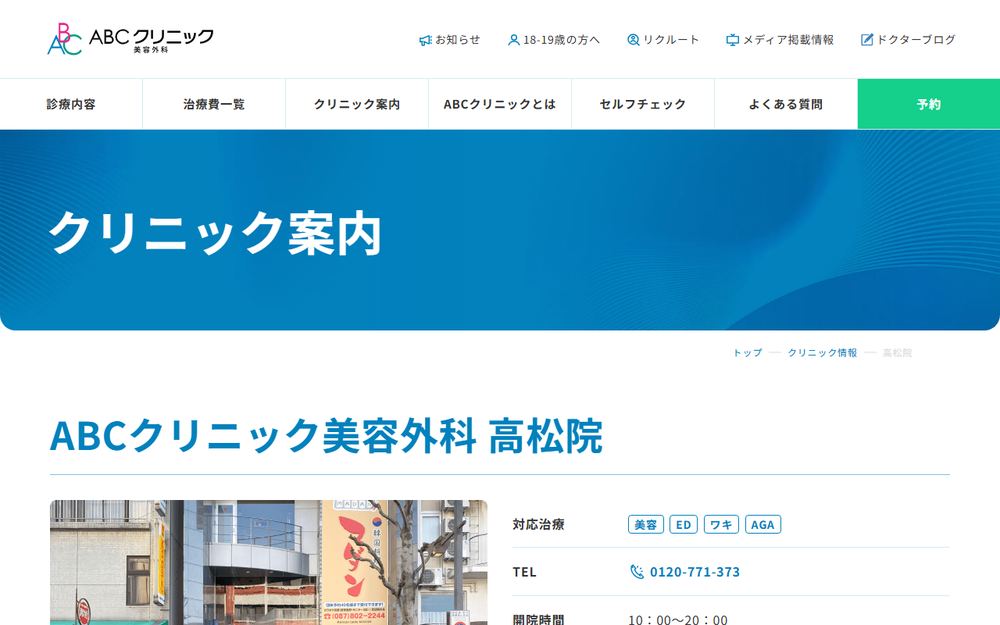The image size is (1000, 625).
Task: Open the よくある質問 menu item
Action: click(786, 104)
